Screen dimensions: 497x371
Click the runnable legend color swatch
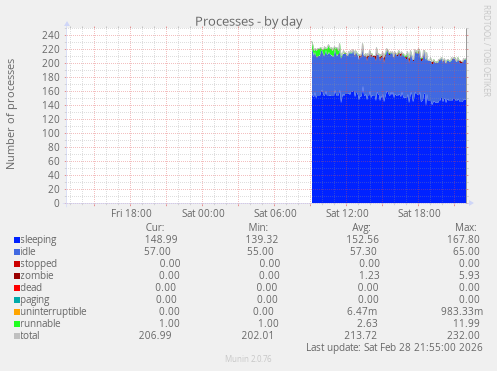[x=17, y=324]
